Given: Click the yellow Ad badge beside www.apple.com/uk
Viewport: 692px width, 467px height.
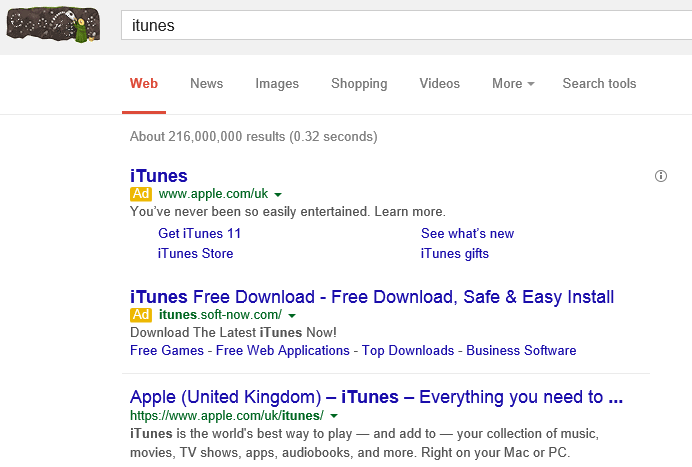Looking at the screenshot, I should coord(141,194).
